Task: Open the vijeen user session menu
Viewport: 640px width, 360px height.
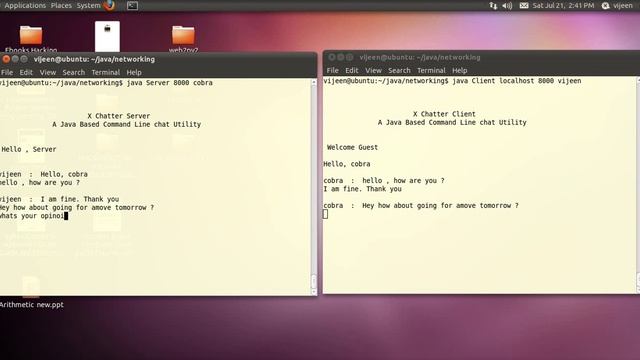Action: click(618, 5)
